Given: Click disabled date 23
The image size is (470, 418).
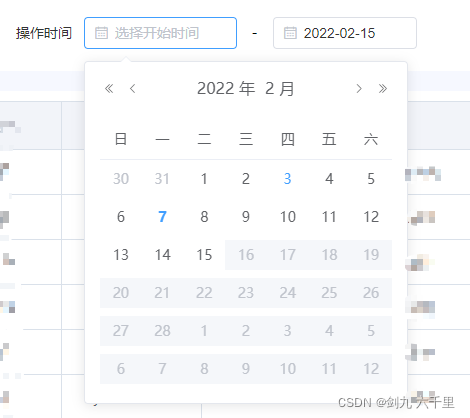Looking at the screenshot, I should coord(246,293).
